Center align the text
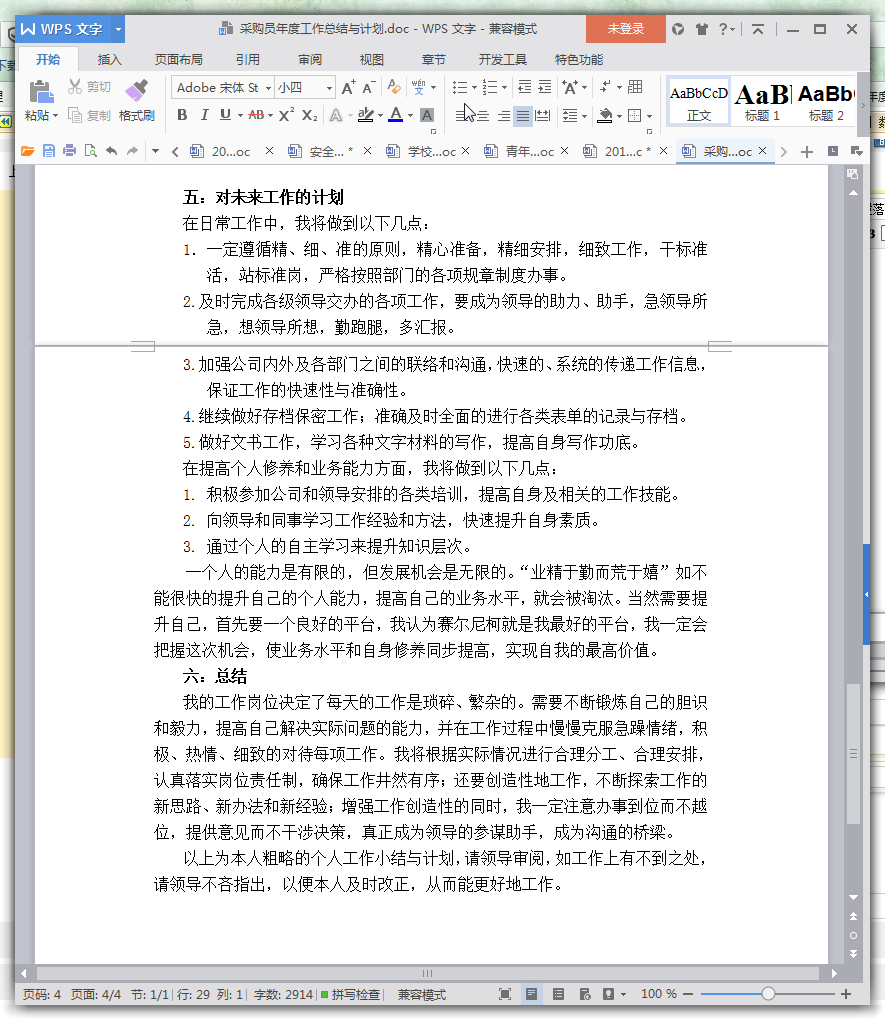This screenshot has height=1020, width=885. coord(482,116)
